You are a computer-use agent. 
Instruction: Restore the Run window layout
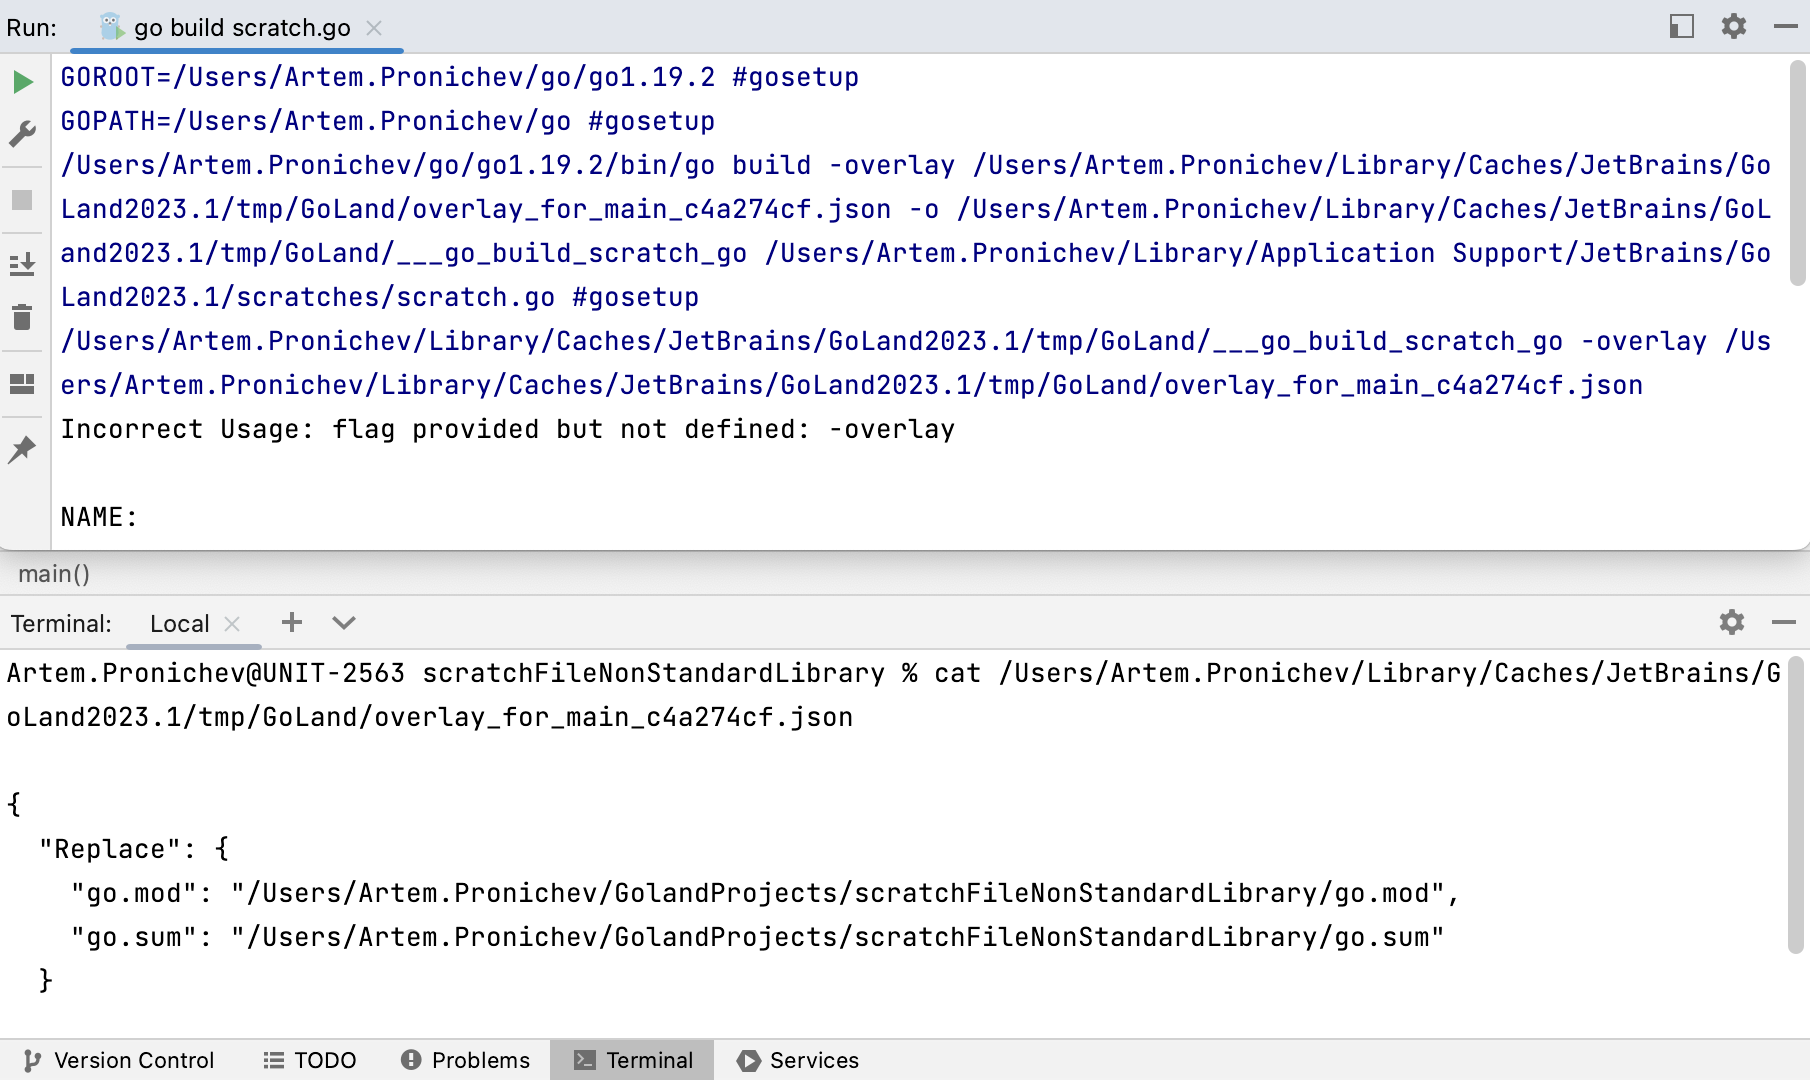click(x=22, y=383)
